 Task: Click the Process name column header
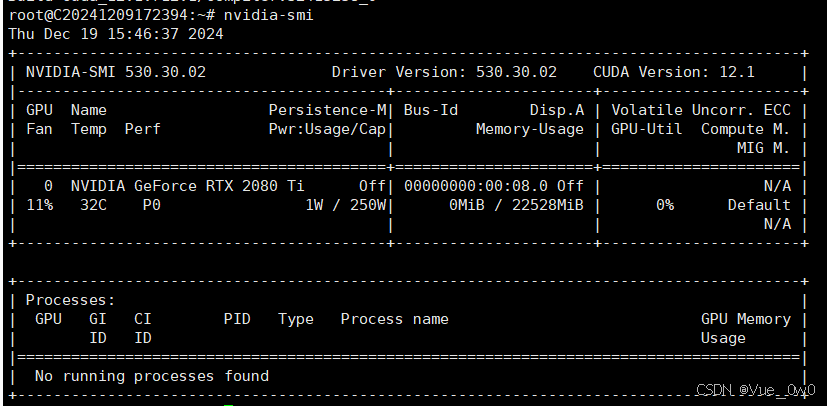pyautogui.click(x=395, y=320)
